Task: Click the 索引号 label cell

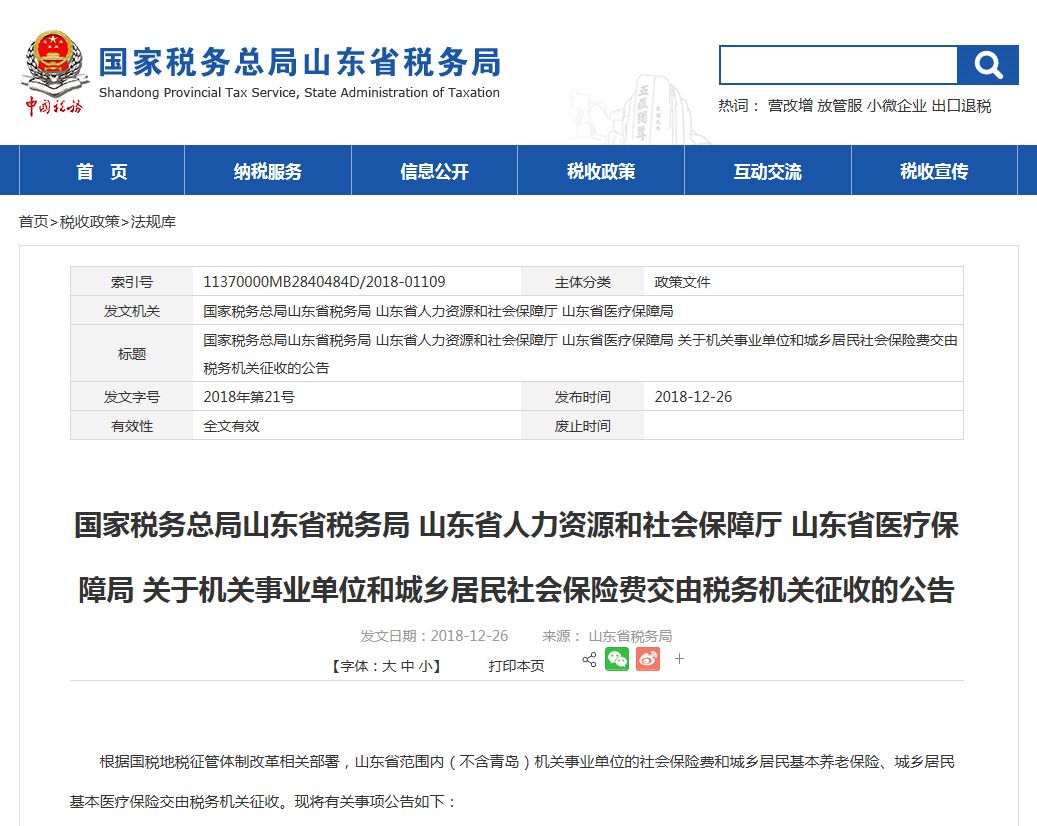Action: click(132, 282)
